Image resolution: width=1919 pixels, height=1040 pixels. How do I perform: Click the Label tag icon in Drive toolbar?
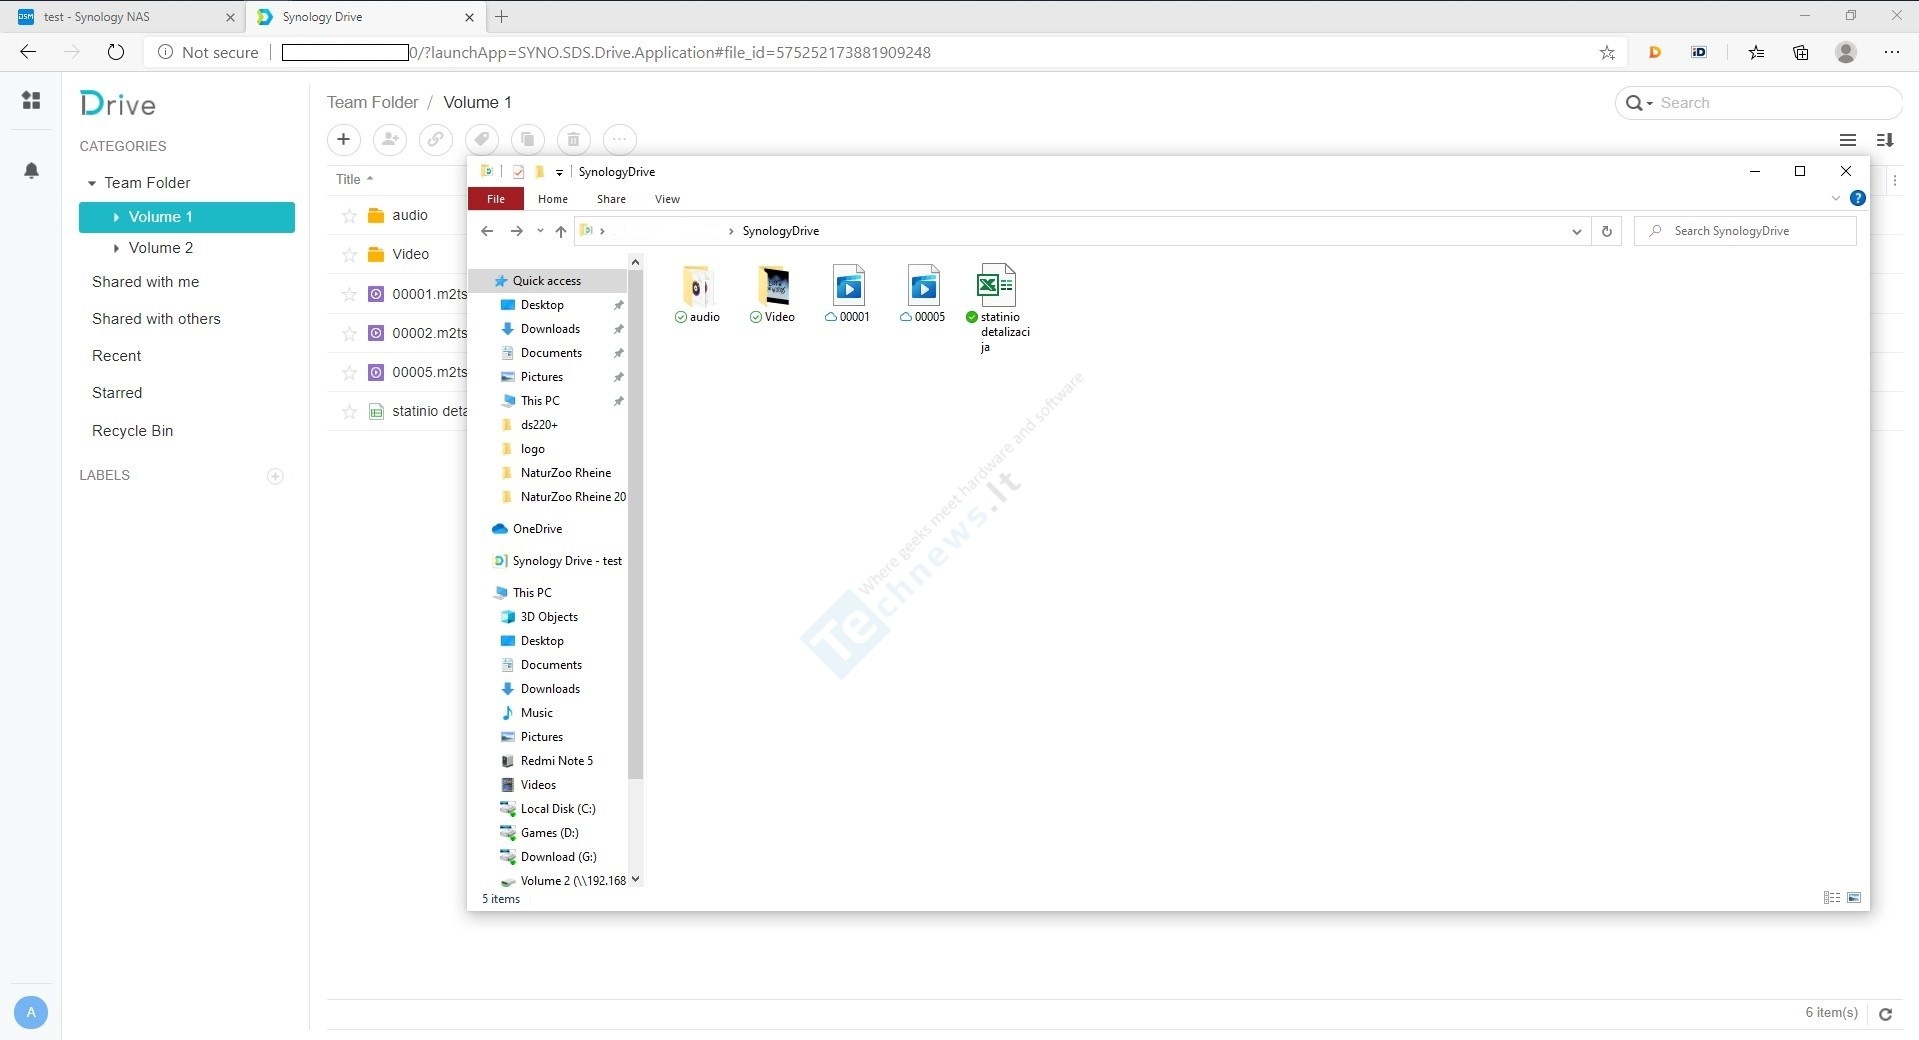(481, 139)
